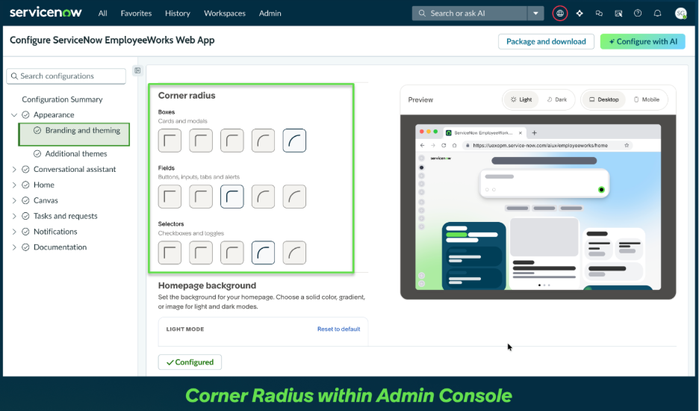The height and width of the screenshot is (411, 699).
Task: Open the user profile avatar
Action: [x=680, y=13]
